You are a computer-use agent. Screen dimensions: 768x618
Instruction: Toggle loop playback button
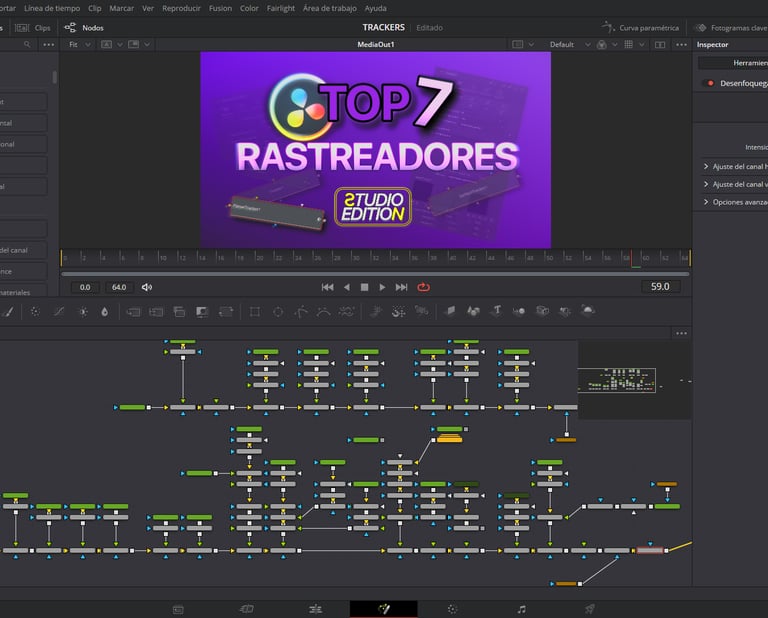tap(424, 287)
